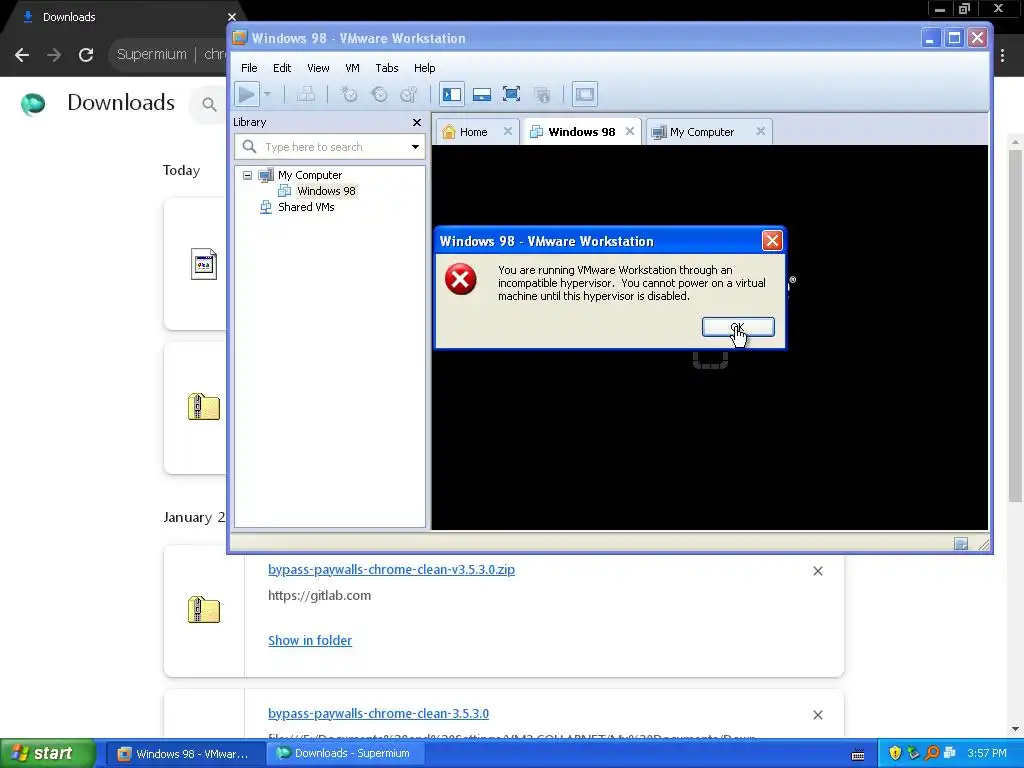The image size is (1024, 768).
Task: Switch to Windows 98 - VMware taskbar button
Action: [184, 754]
